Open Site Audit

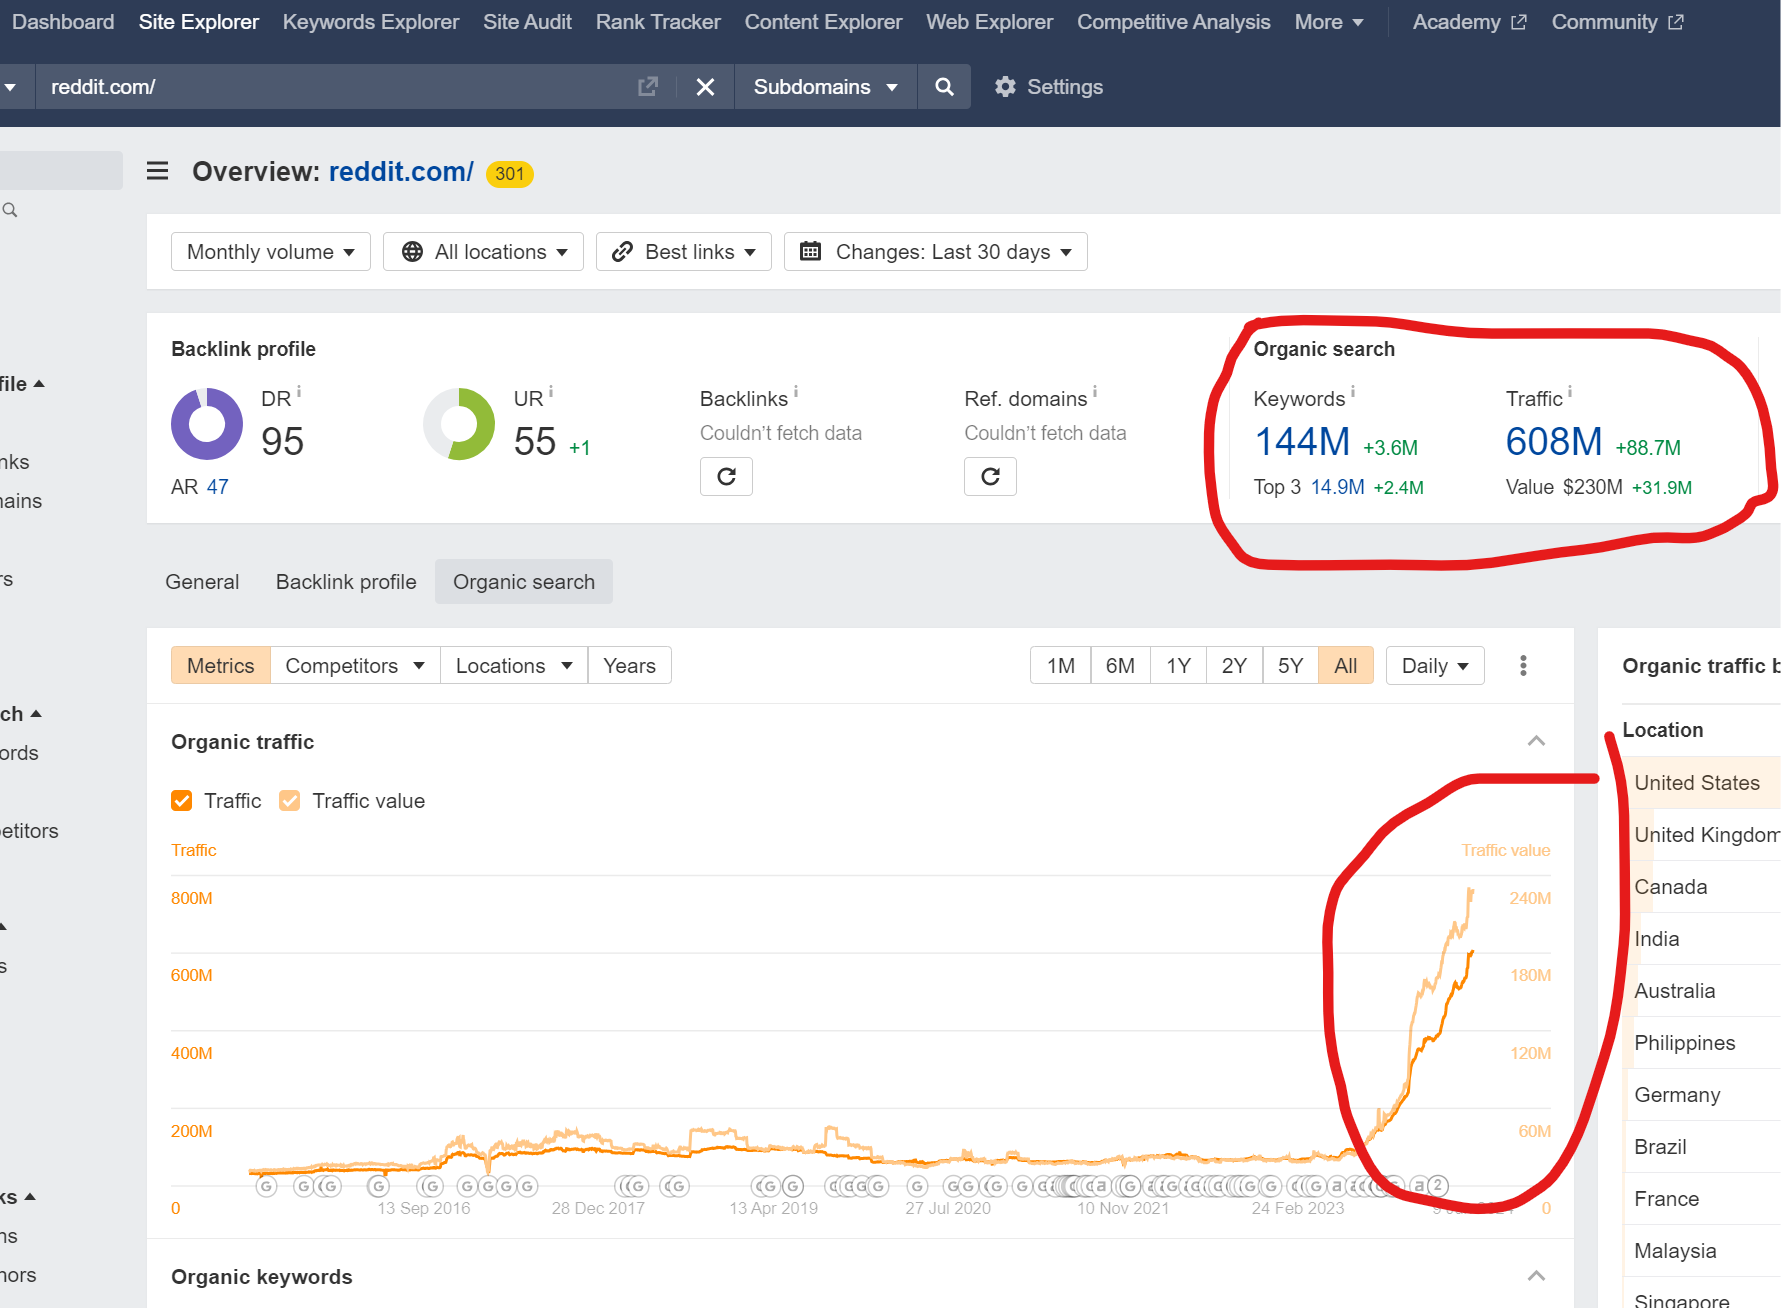[527, 22]
